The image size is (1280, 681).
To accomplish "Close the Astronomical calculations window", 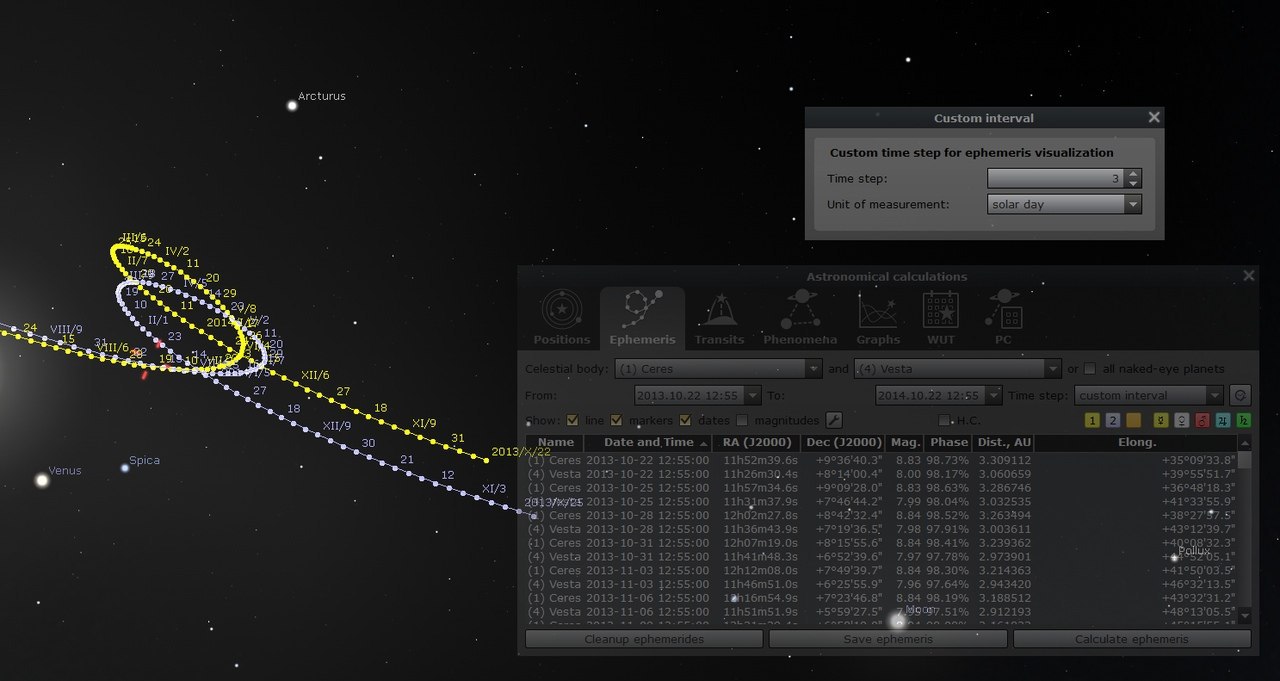I will (1248, 276).
